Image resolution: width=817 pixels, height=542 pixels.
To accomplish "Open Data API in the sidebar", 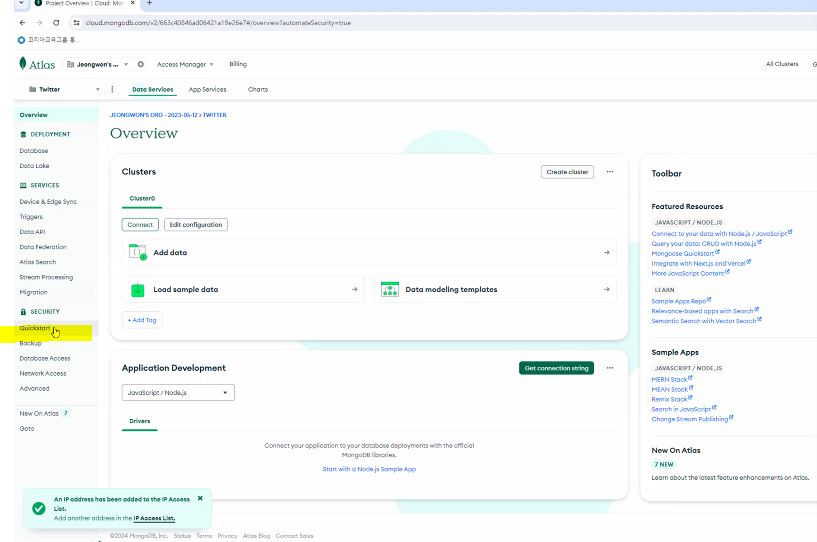I will pos(32,232).
